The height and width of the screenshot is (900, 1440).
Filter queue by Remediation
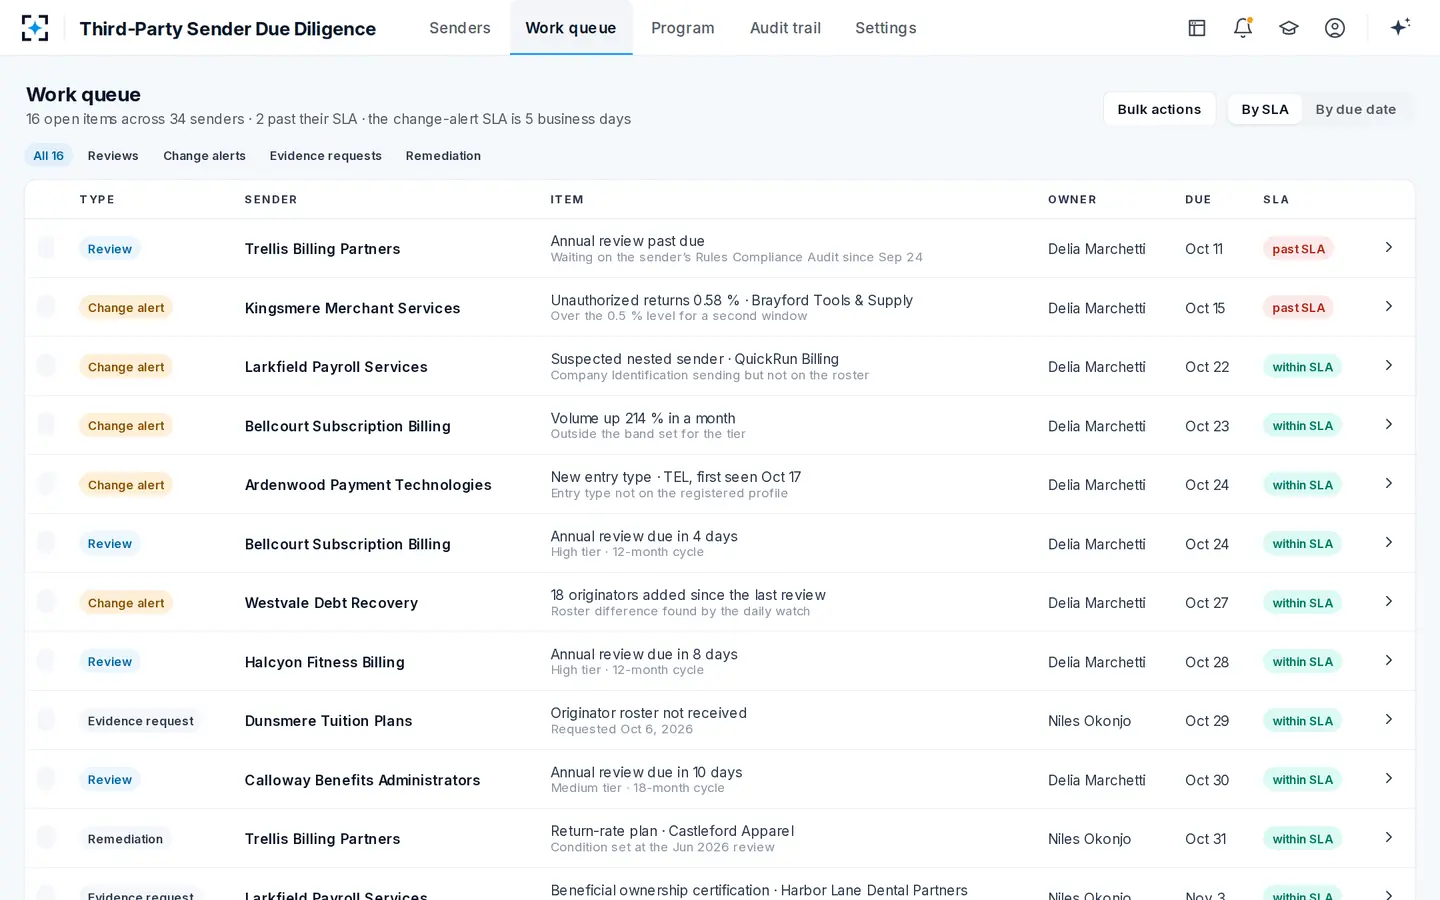443,156
